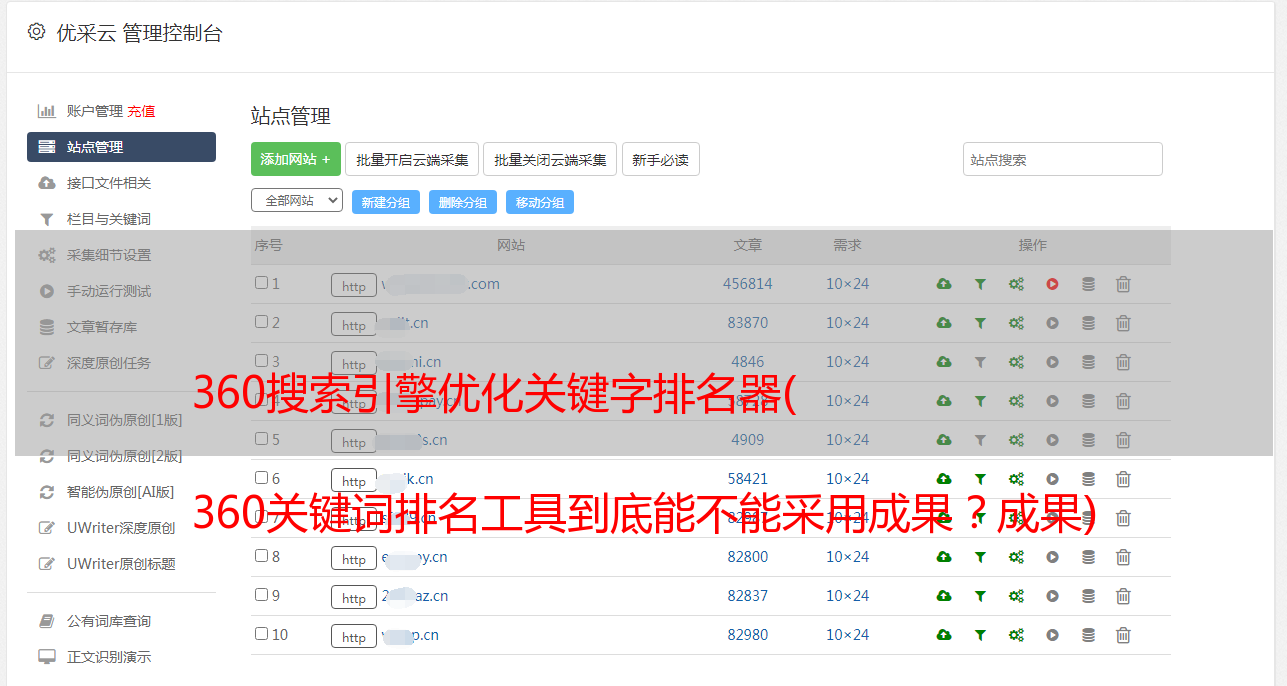Image resolution: width=1287 pixels, height=686 pixels.
Task: Click filter icon in 83870 row
Action: [x=980, y=323]
